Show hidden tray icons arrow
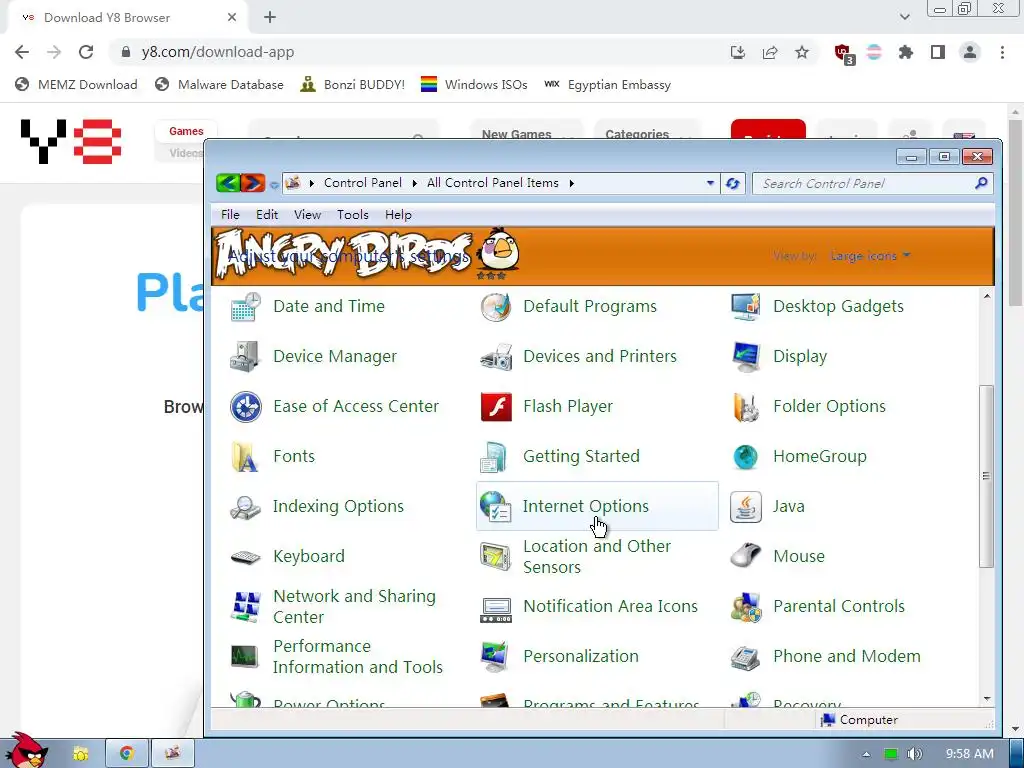 coord(866,754)
